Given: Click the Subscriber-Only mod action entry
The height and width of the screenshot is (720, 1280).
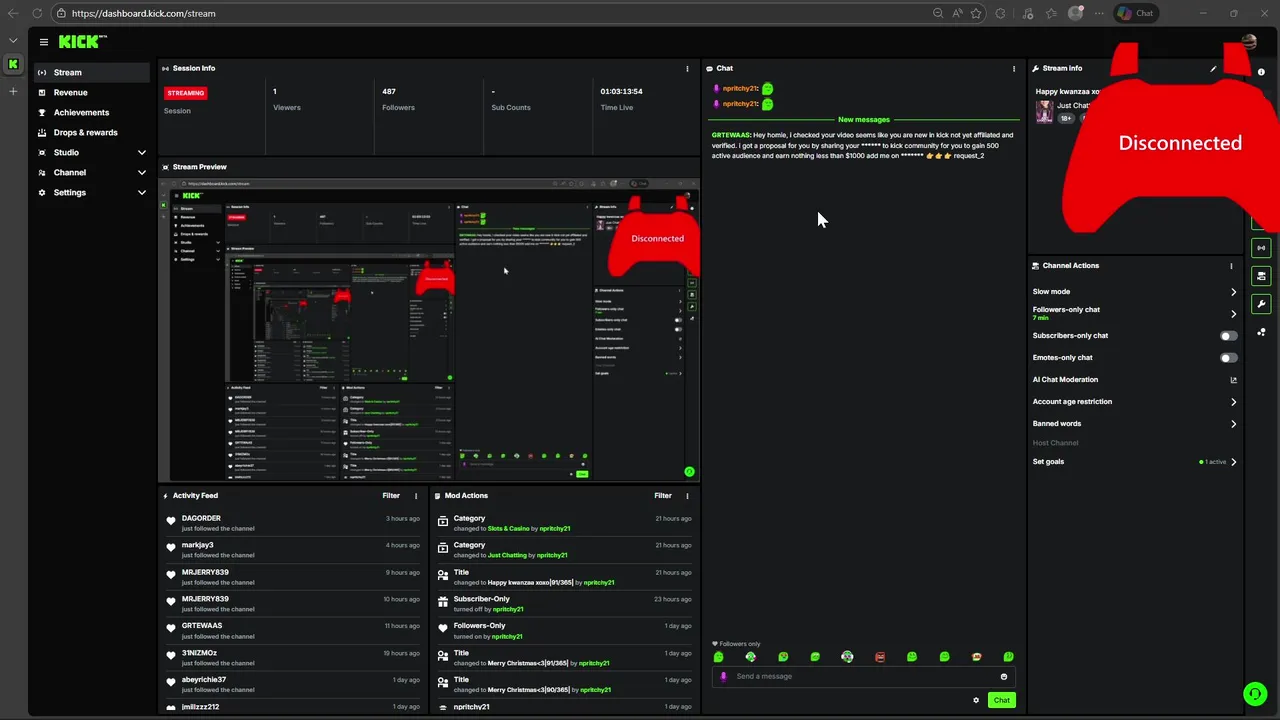Looking at the screenshot, I should pos(564,604).
